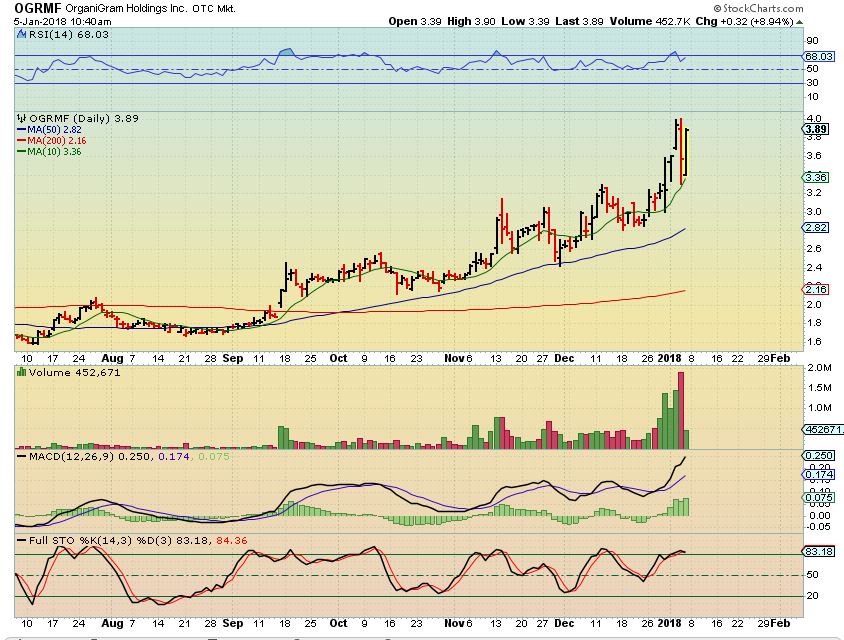Click the up arrow after Chg +8.94%
This screenshot has width=844, height=640.
[800, 22]
